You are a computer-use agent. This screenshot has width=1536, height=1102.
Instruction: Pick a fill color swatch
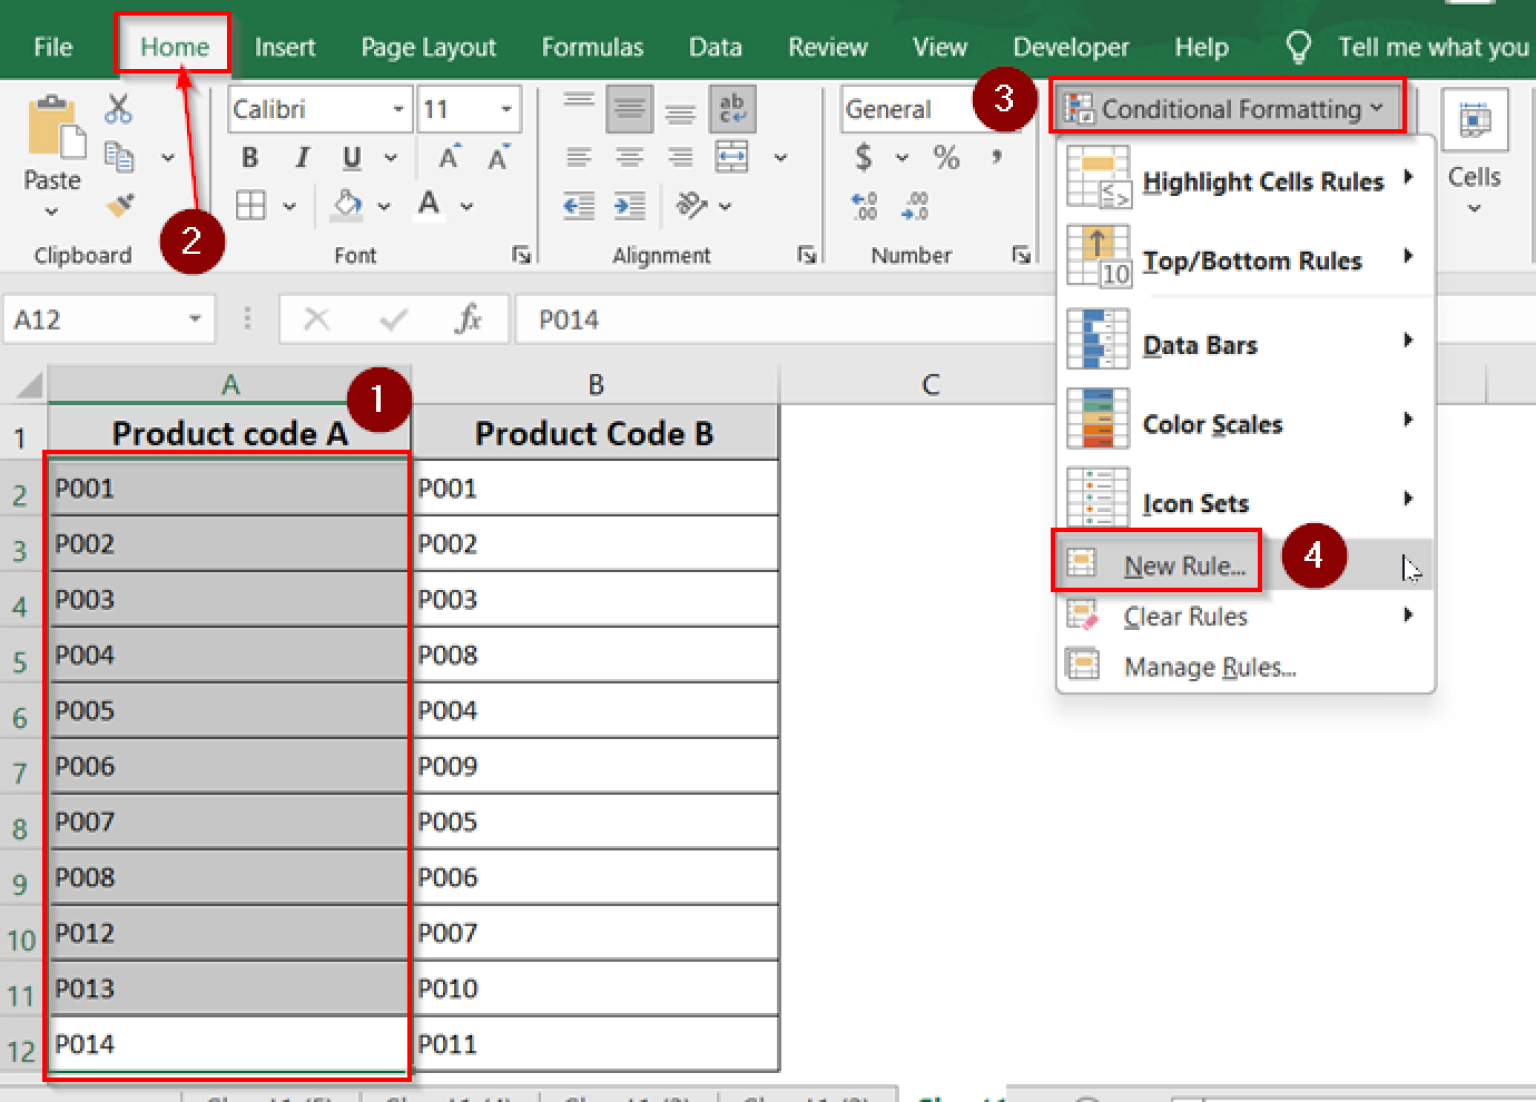point(345,205)
